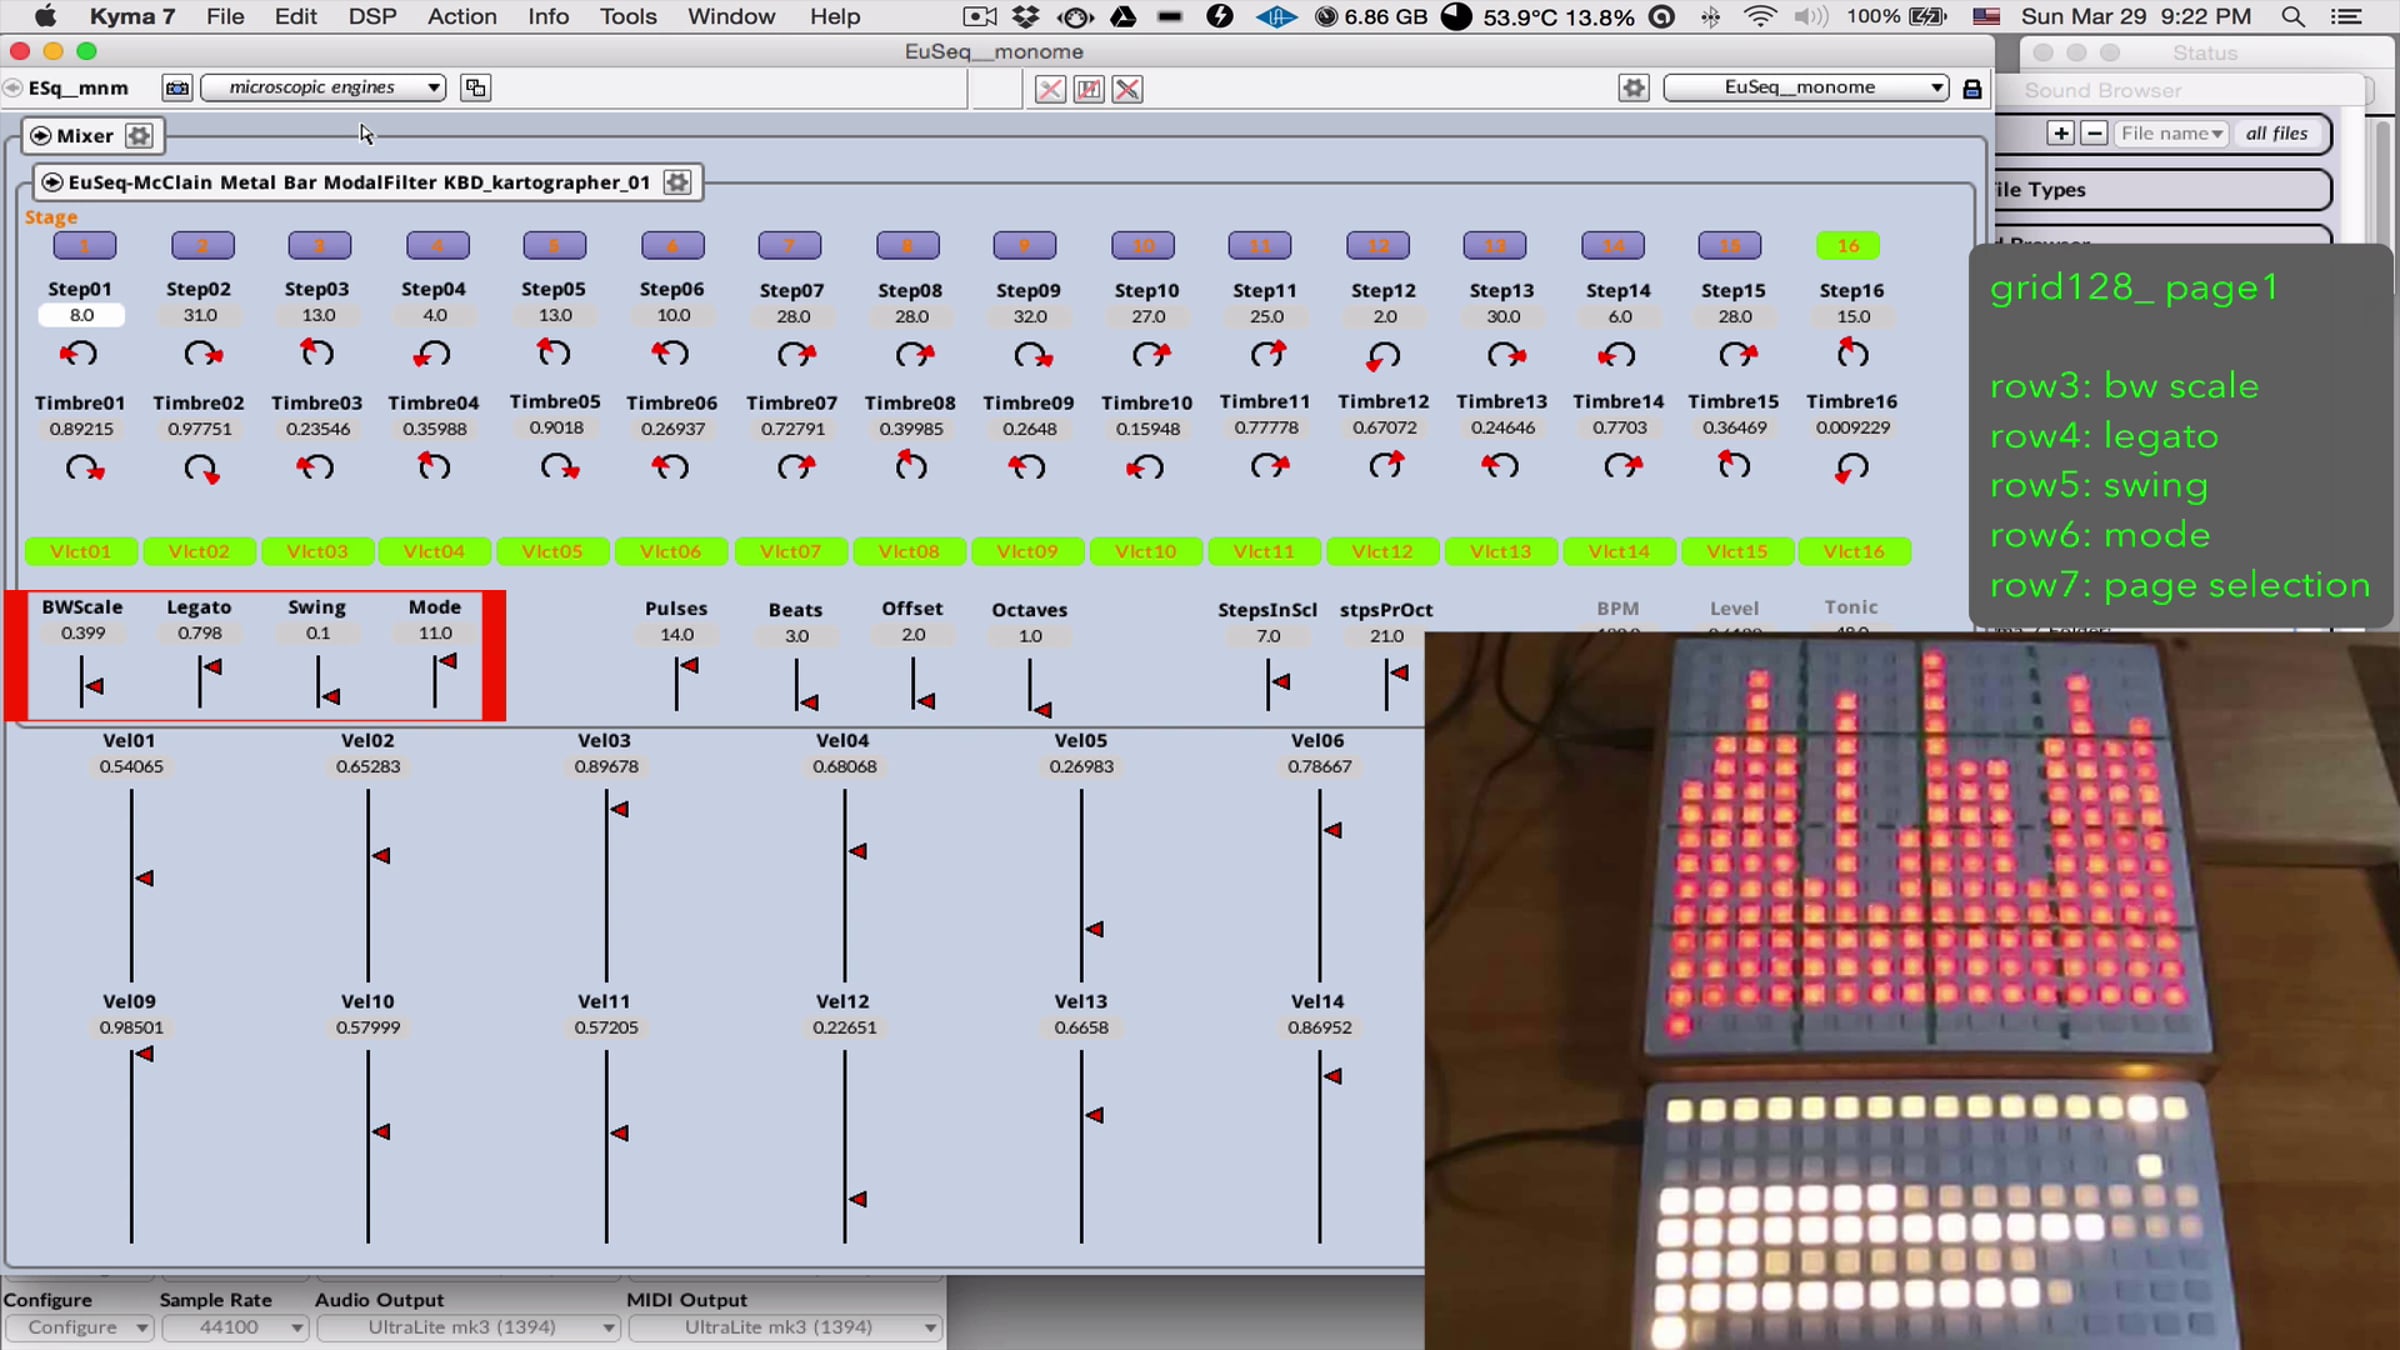Toggle the Vlct16 green button

point(1854,551)
